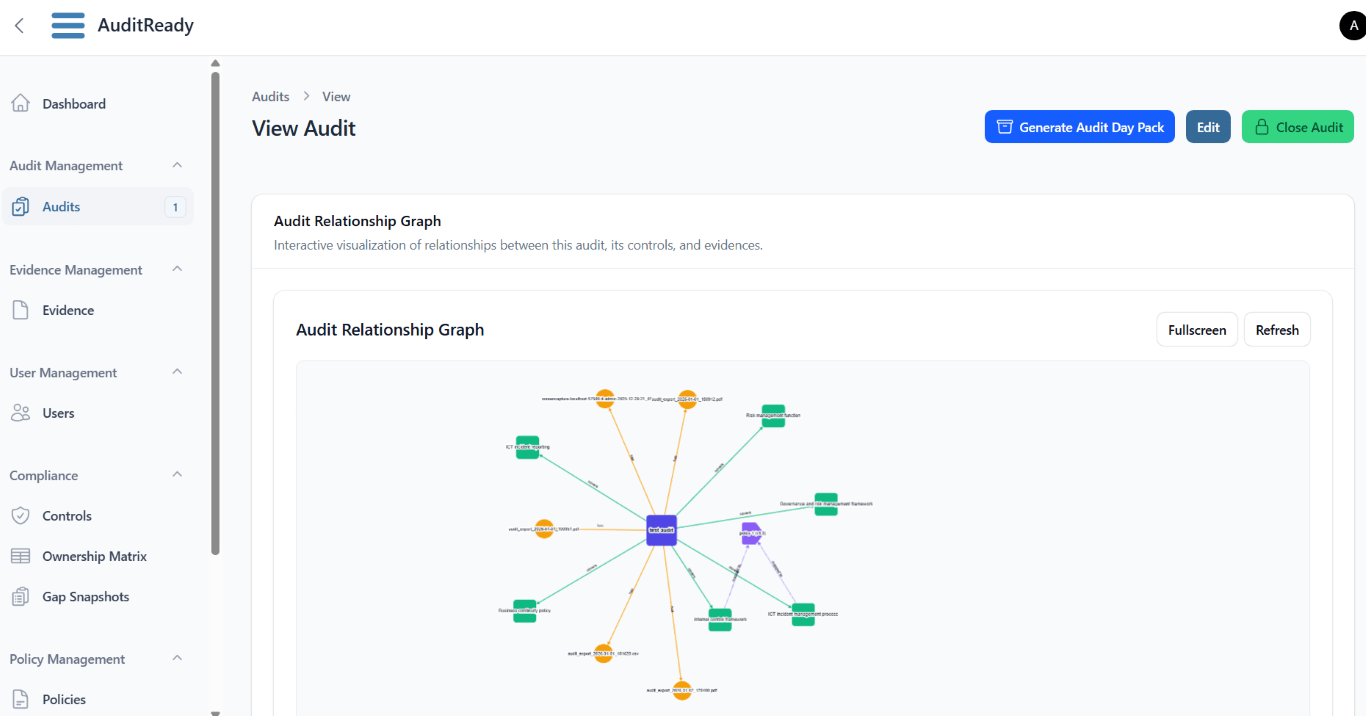The width and height of the screenshot is (1366, 716).
Task: Open the Policies menu item
Action: pyautogui.click(x=64, y=699)
